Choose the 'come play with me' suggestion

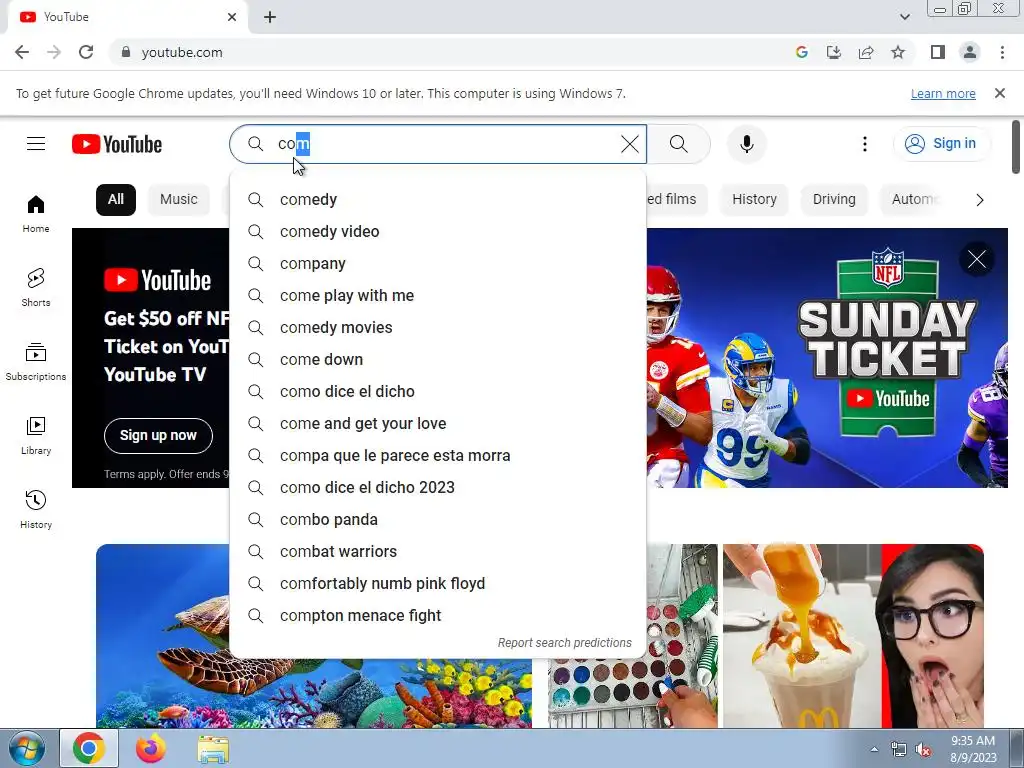pos(438,296)
